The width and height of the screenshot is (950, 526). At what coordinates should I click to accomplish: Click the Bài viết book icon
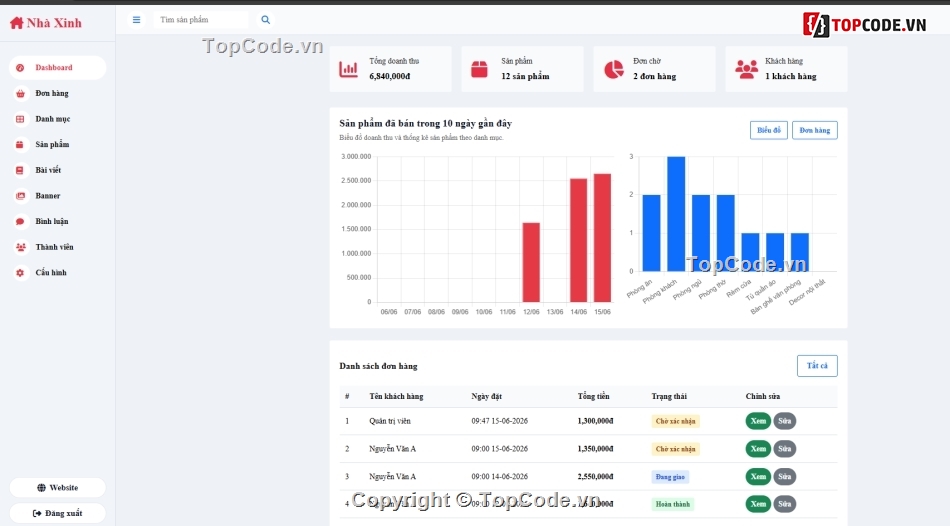click(x=20, y=170)
